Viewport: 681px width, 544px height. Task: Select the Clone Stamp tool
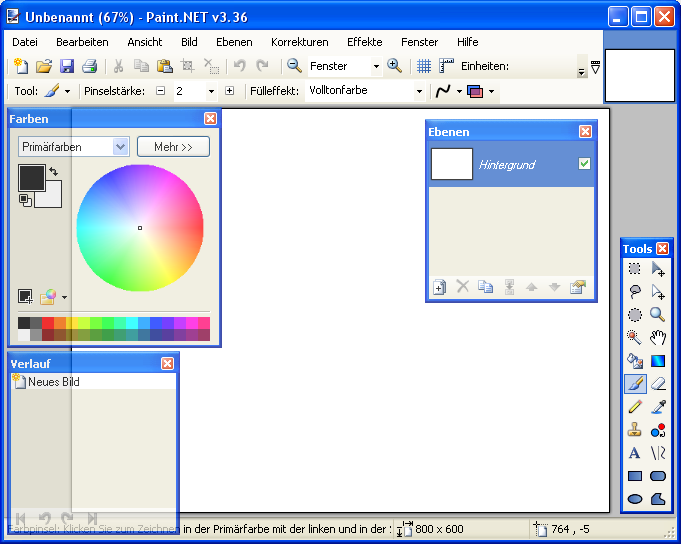[x=635, y=430]
